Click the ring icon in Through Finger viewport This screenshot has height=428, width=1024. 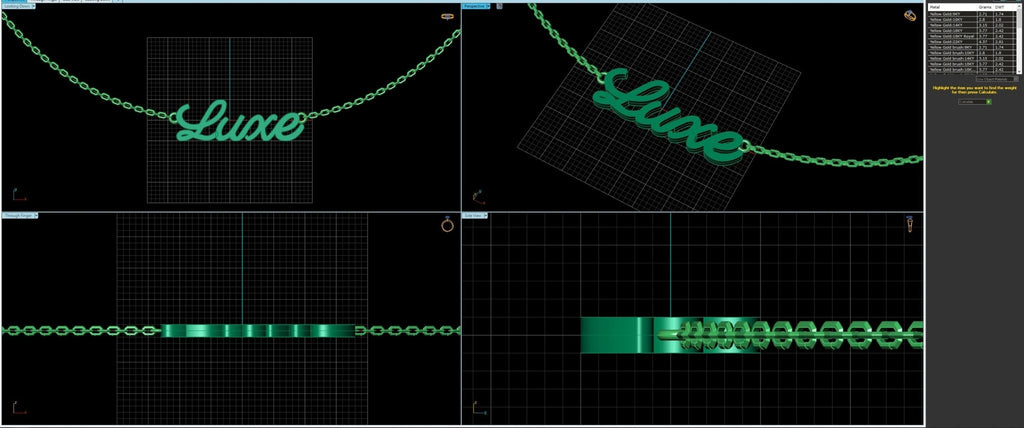(447, 226)
